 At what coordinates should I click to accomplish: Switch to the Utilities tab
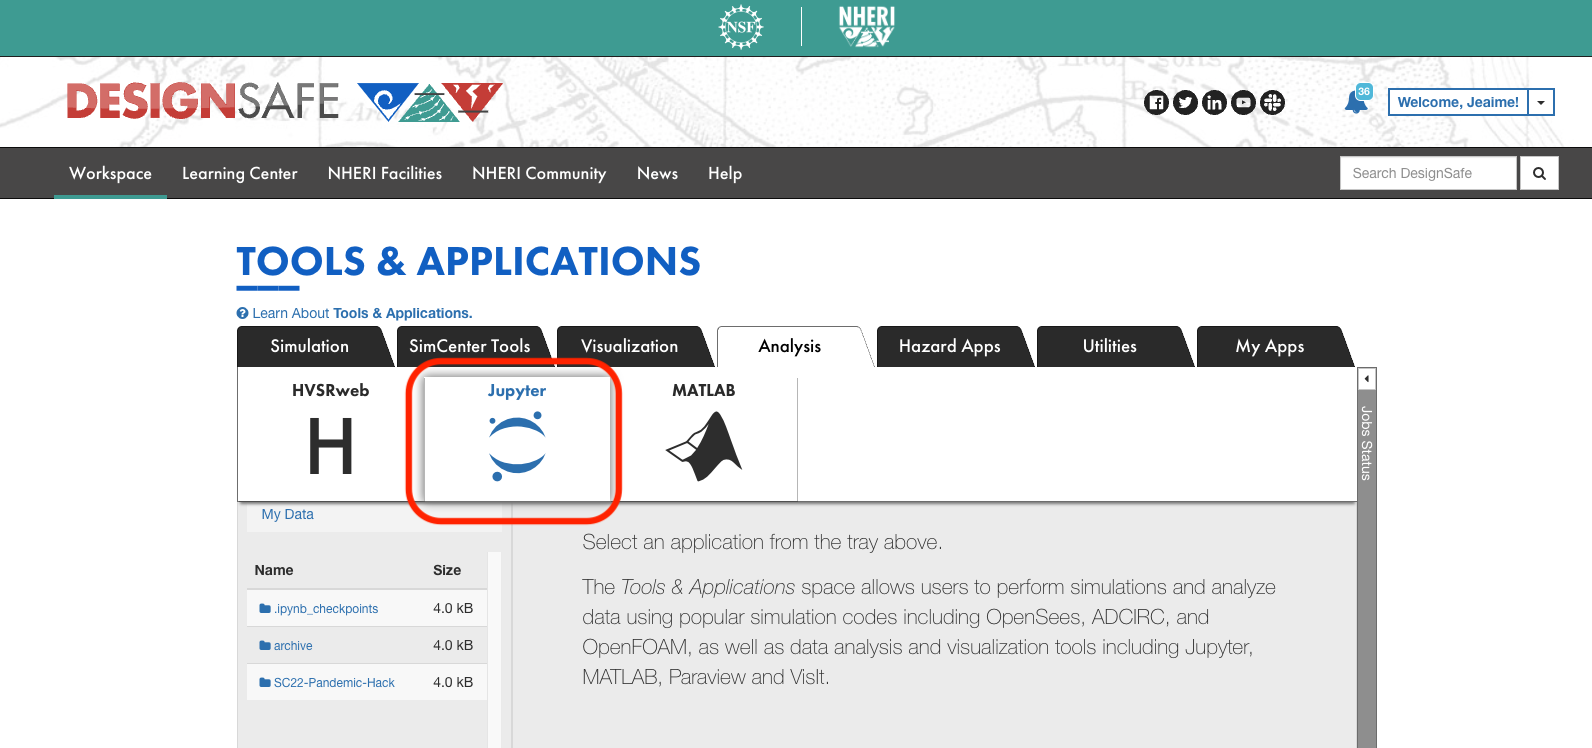[1110, 346]
